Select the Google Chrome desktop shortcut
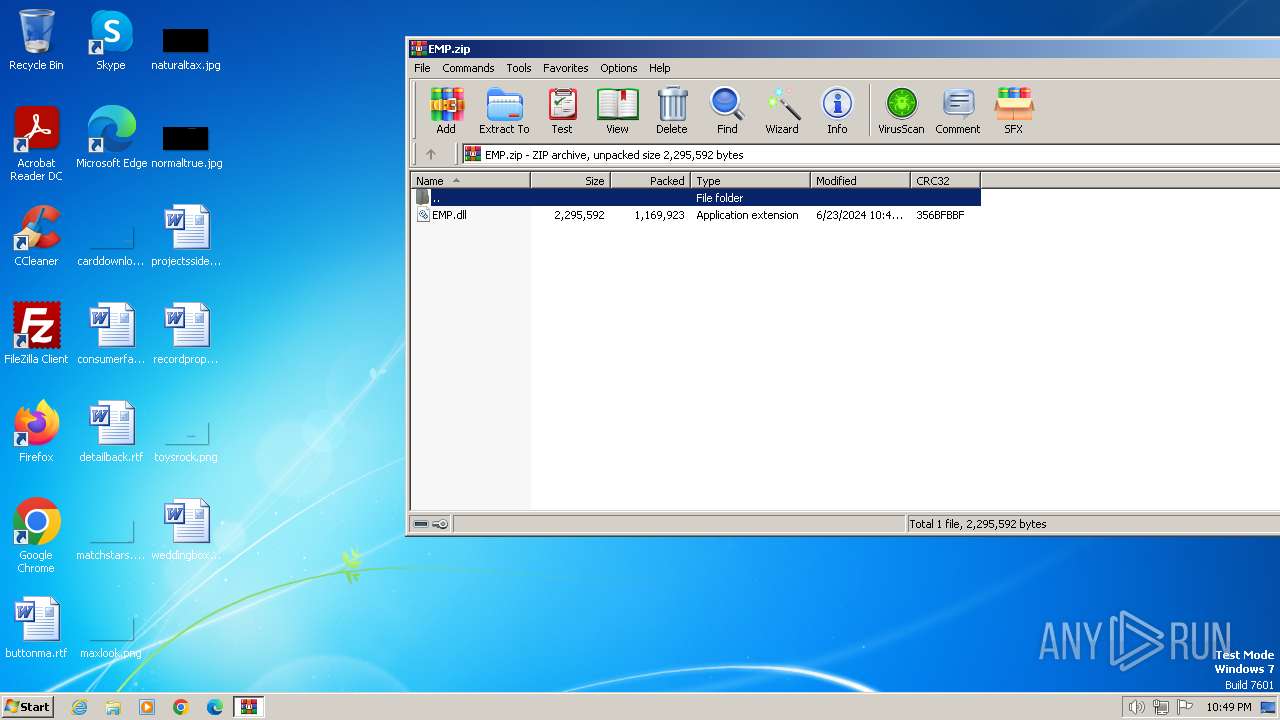This screenshot has height=720, width=1280. [36, 536]
